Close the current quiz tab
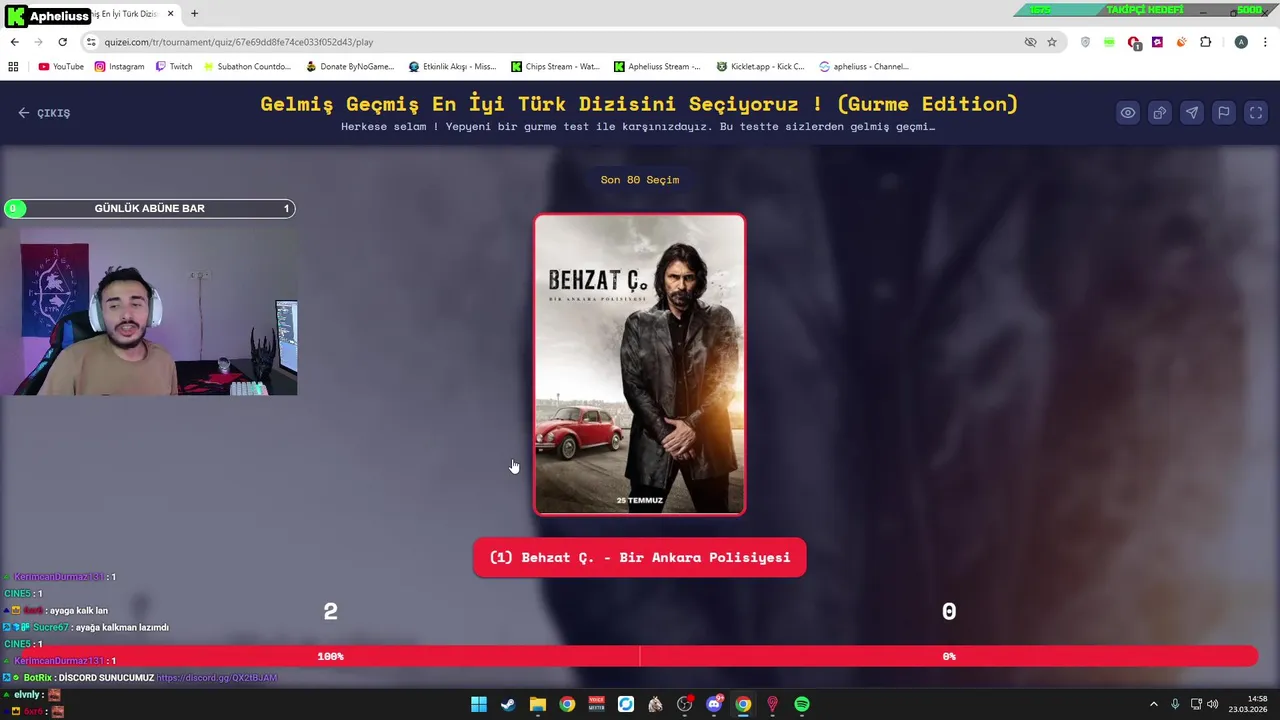Image resolution: width=1280 pixels, height=720 pixels. click(x=170, y=14)
